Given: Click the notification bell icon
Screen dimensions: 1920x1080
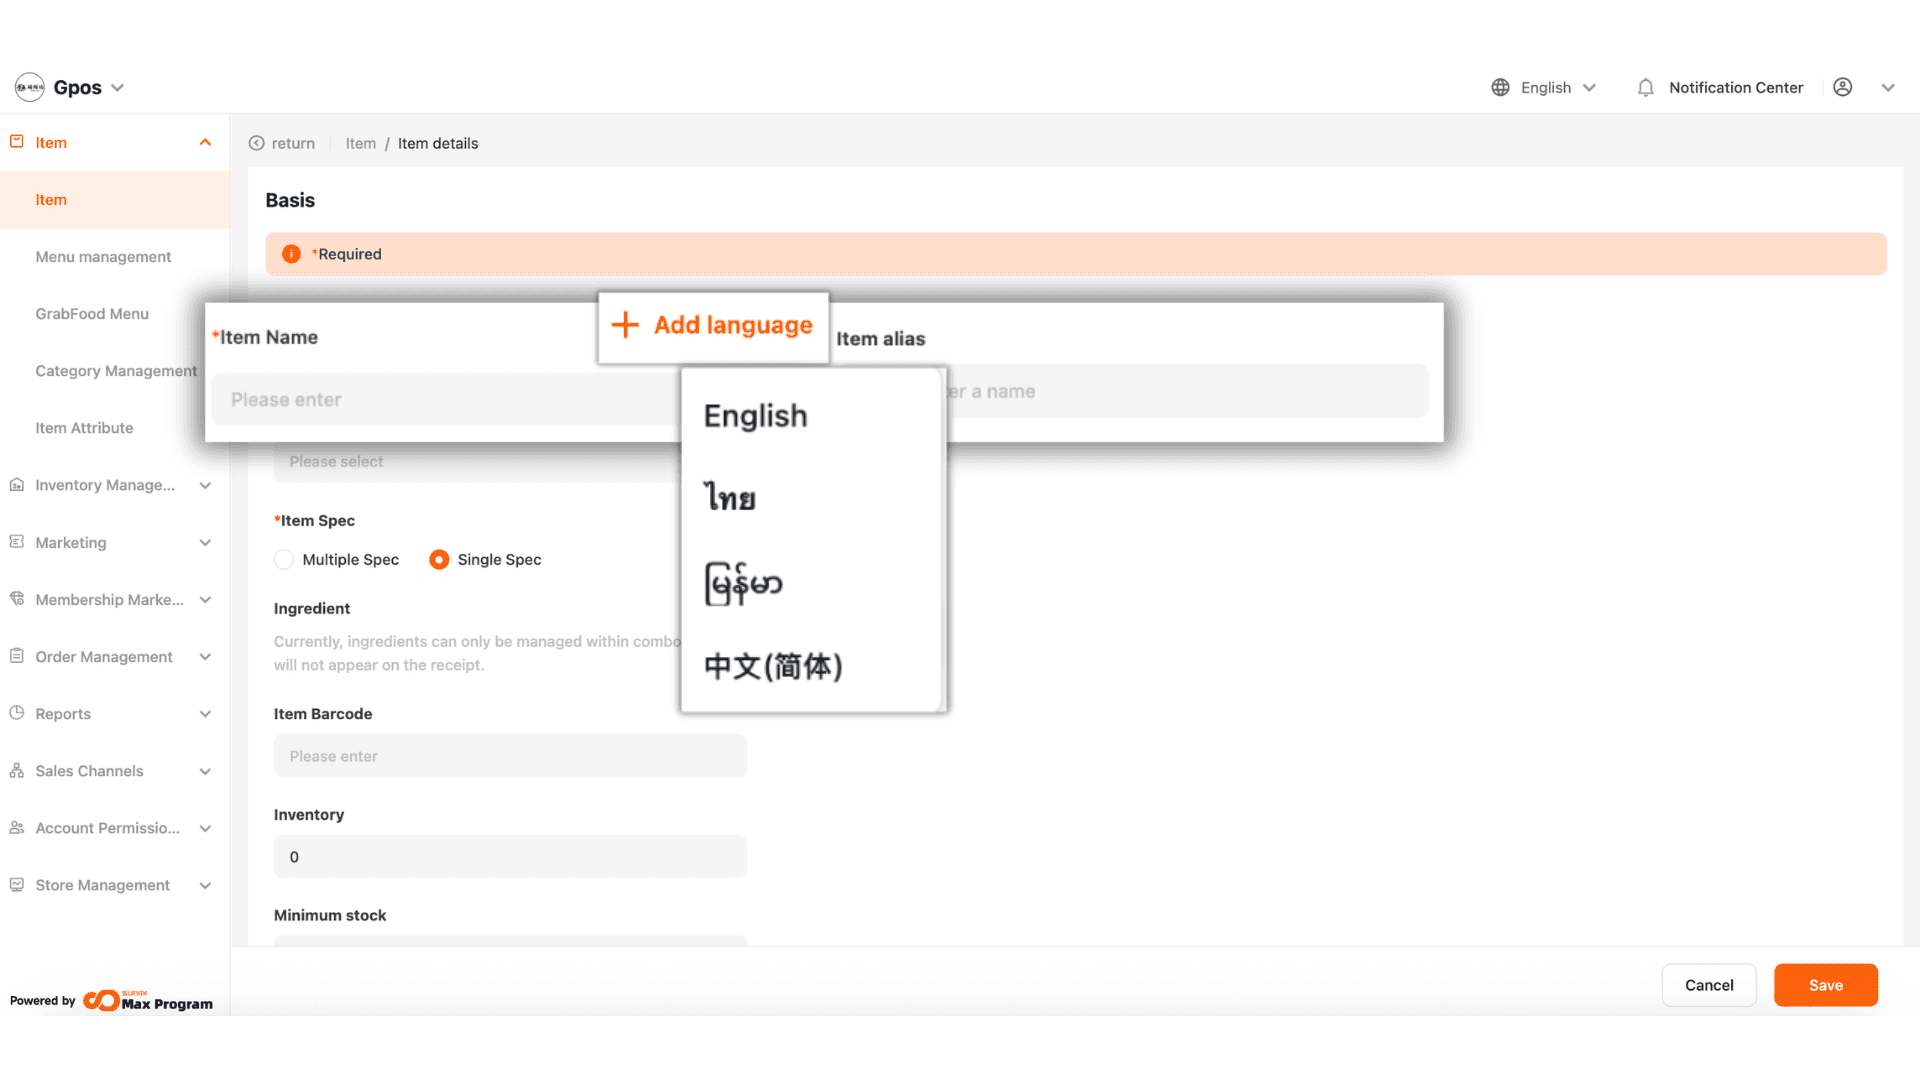Looking at the screenshot, I should 1645,88.
